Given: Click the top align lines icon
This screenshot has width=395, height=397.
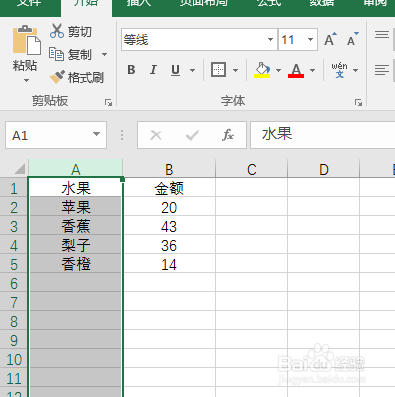Looking at the screenshot, I should [x=382, y=35].
